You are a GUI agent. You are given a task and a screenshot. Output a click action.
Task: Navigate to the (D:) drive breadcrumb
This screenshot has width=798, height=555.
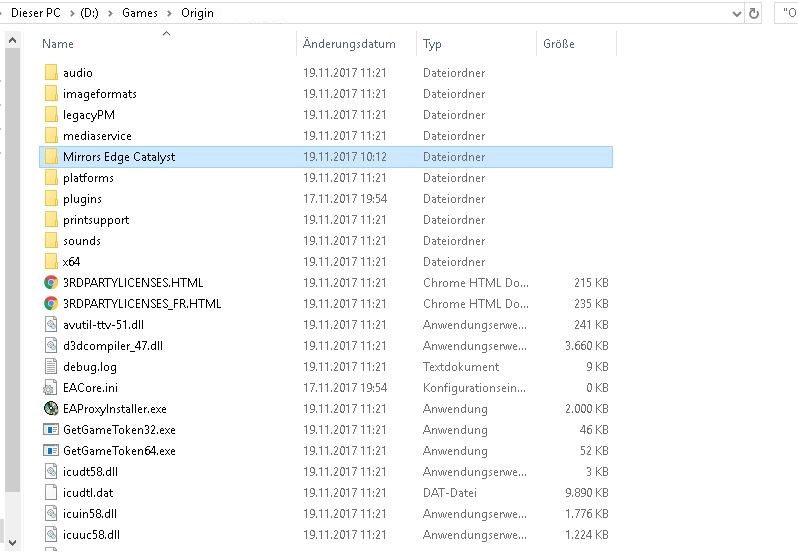(x=90, y=13)
